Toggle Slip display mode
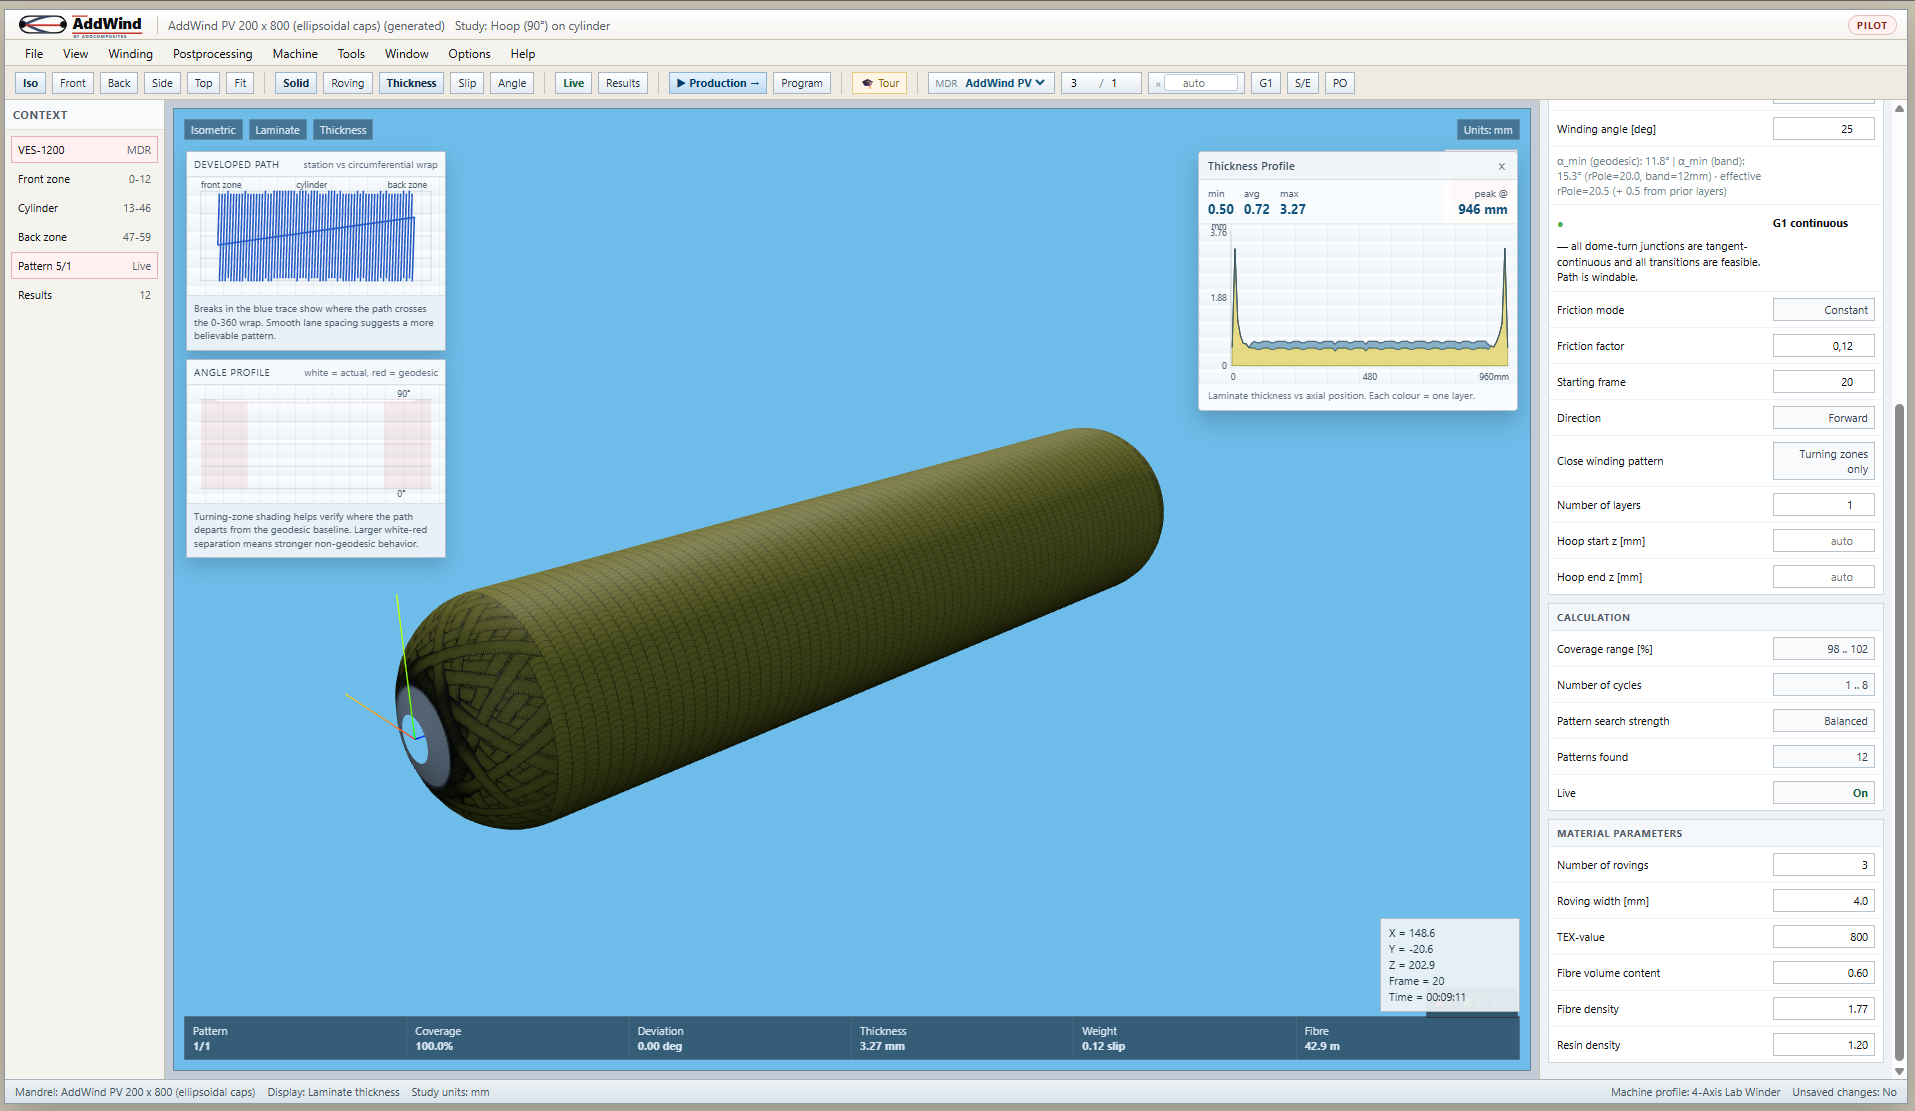1915x1111 pixels. point(467,83)
